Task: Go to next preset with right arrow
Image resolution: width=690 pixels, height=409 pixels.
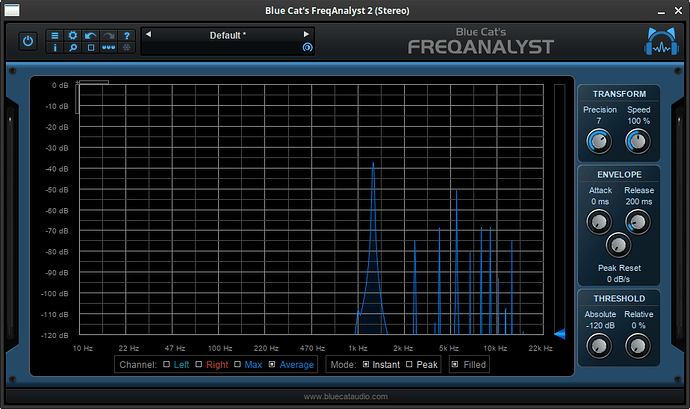Action: coord(306,34)
